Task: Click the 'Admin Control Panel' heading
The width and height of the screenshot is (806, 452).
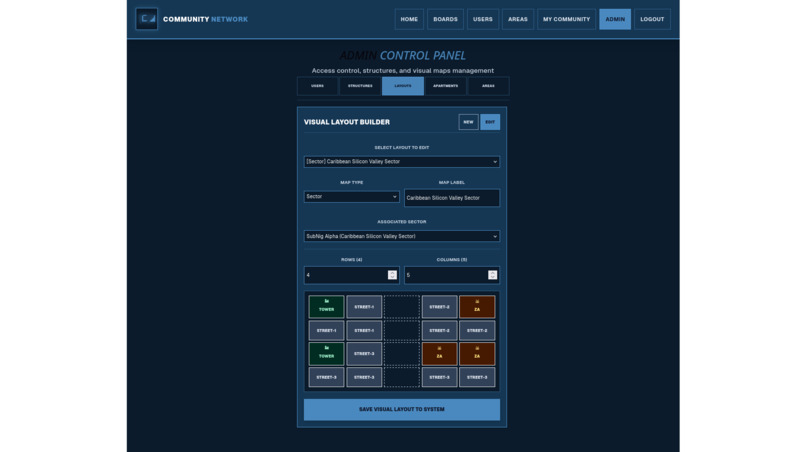Action: 402,55
